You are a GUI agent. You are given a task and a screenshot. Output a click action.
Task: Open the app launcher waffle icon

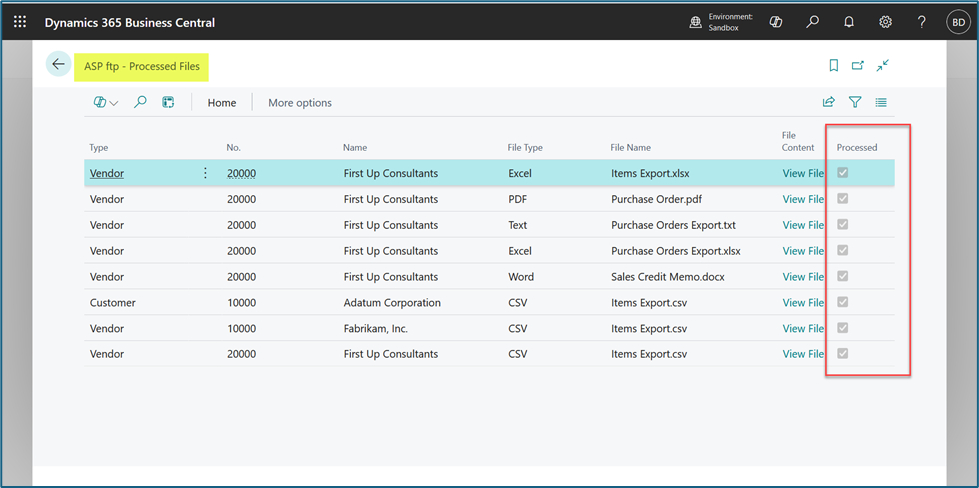pyautogui.click(x=20, y=22)
